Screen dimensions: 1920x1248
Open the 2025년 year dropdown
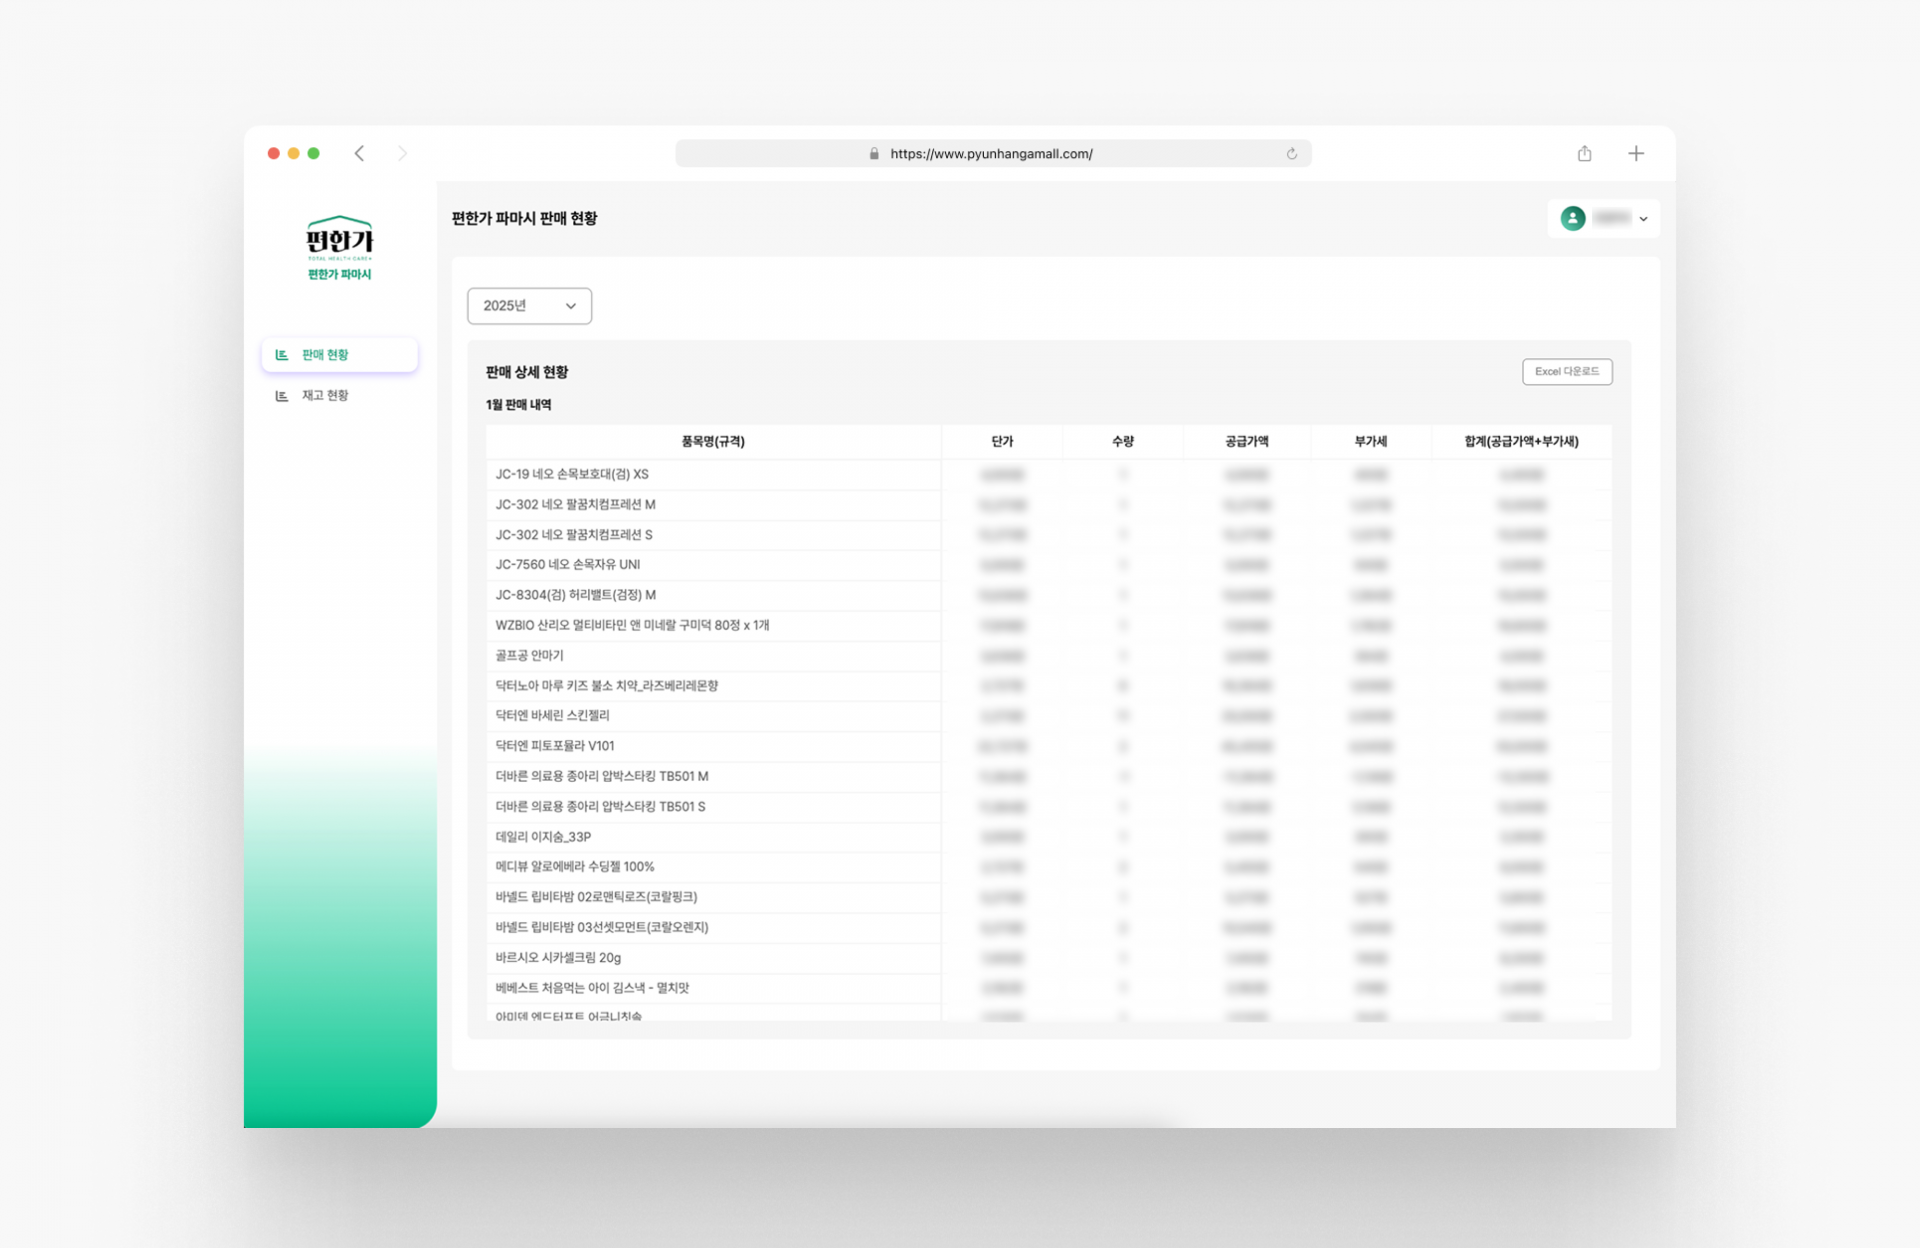[529, 306]
